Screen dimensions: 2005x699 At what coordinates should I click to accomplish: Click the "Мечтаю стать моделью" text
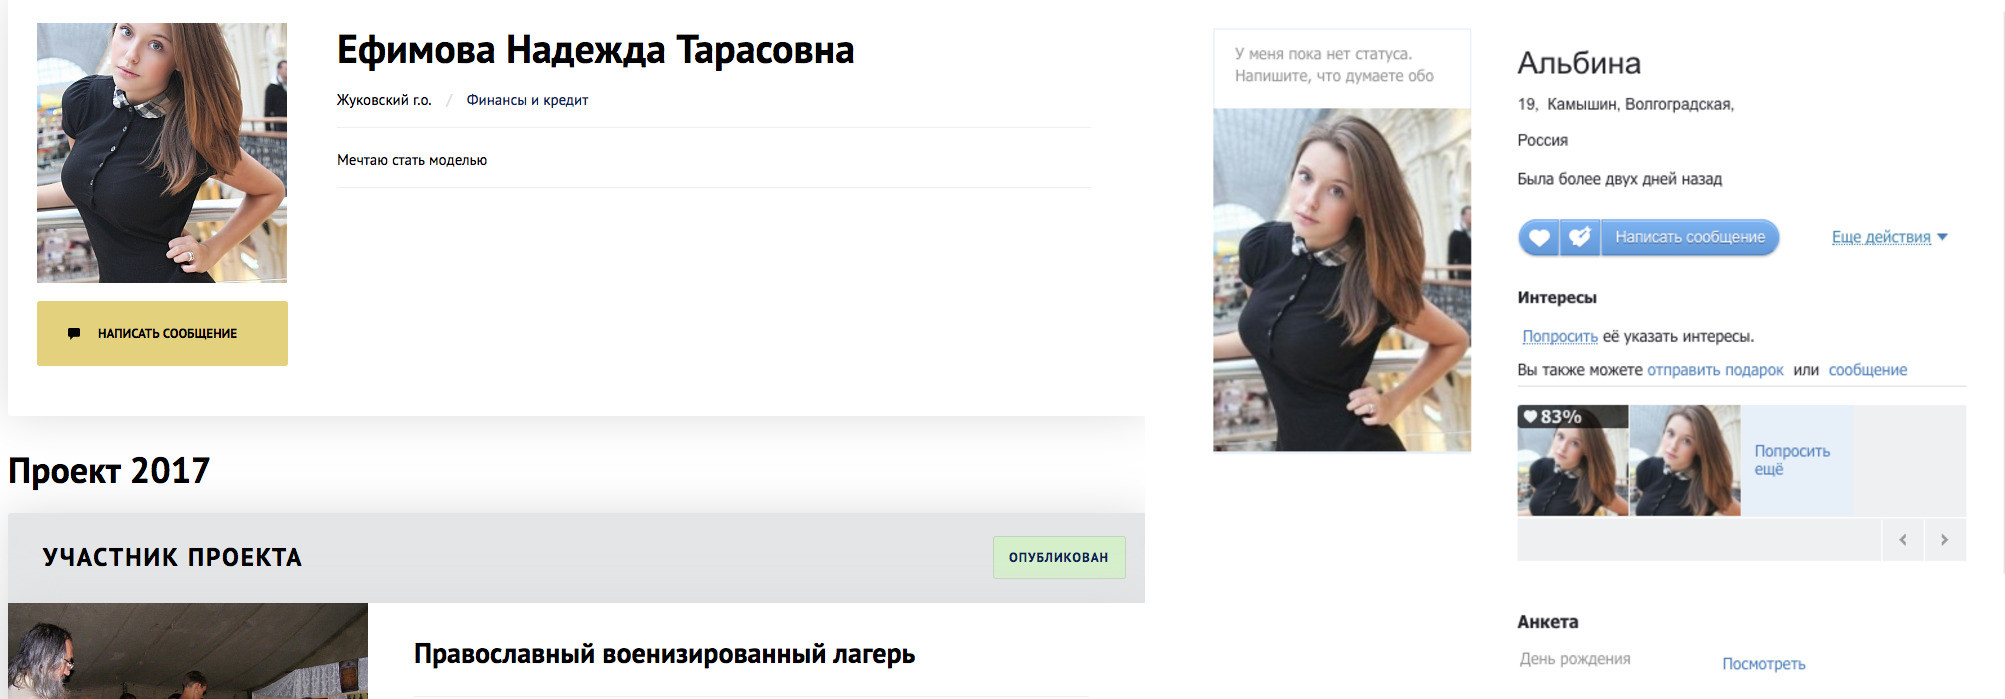412,160
